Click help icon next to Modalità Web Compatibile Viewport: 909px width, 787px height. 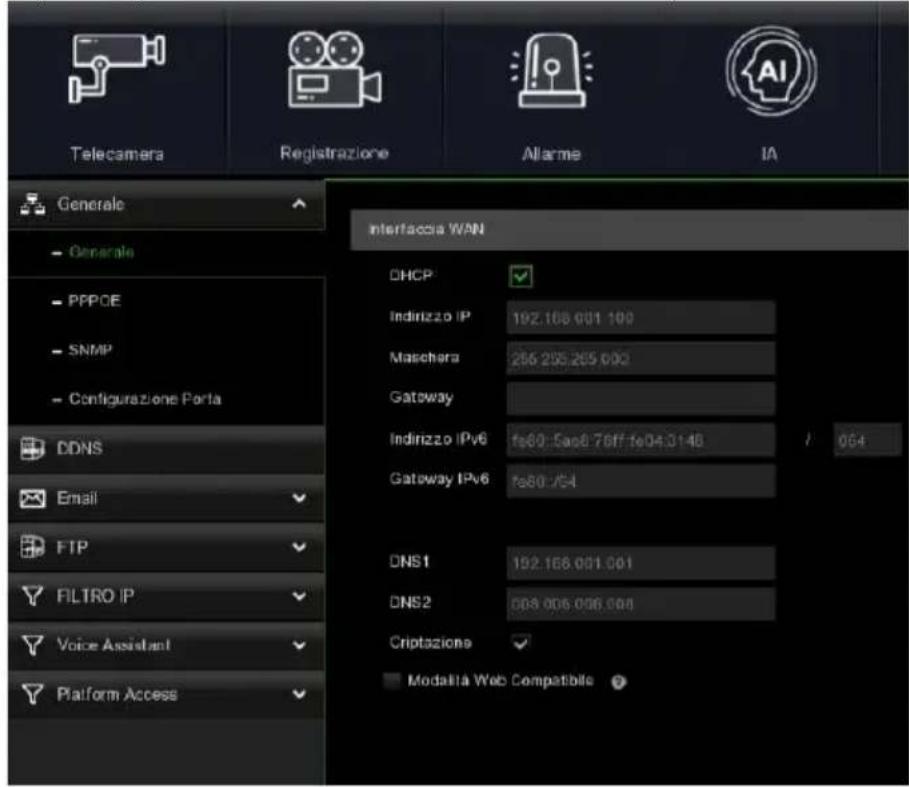(619, 682)
